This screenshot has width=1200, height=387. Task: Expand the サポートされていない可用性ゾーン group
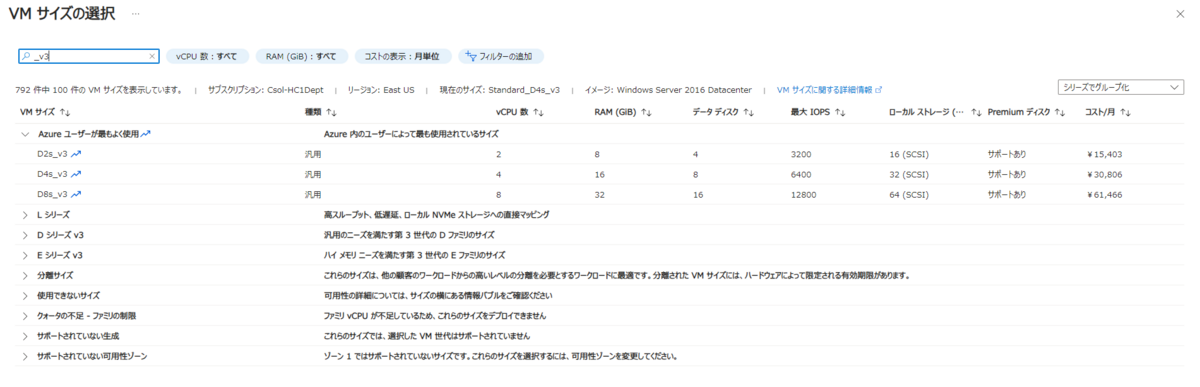pos(25,356)
